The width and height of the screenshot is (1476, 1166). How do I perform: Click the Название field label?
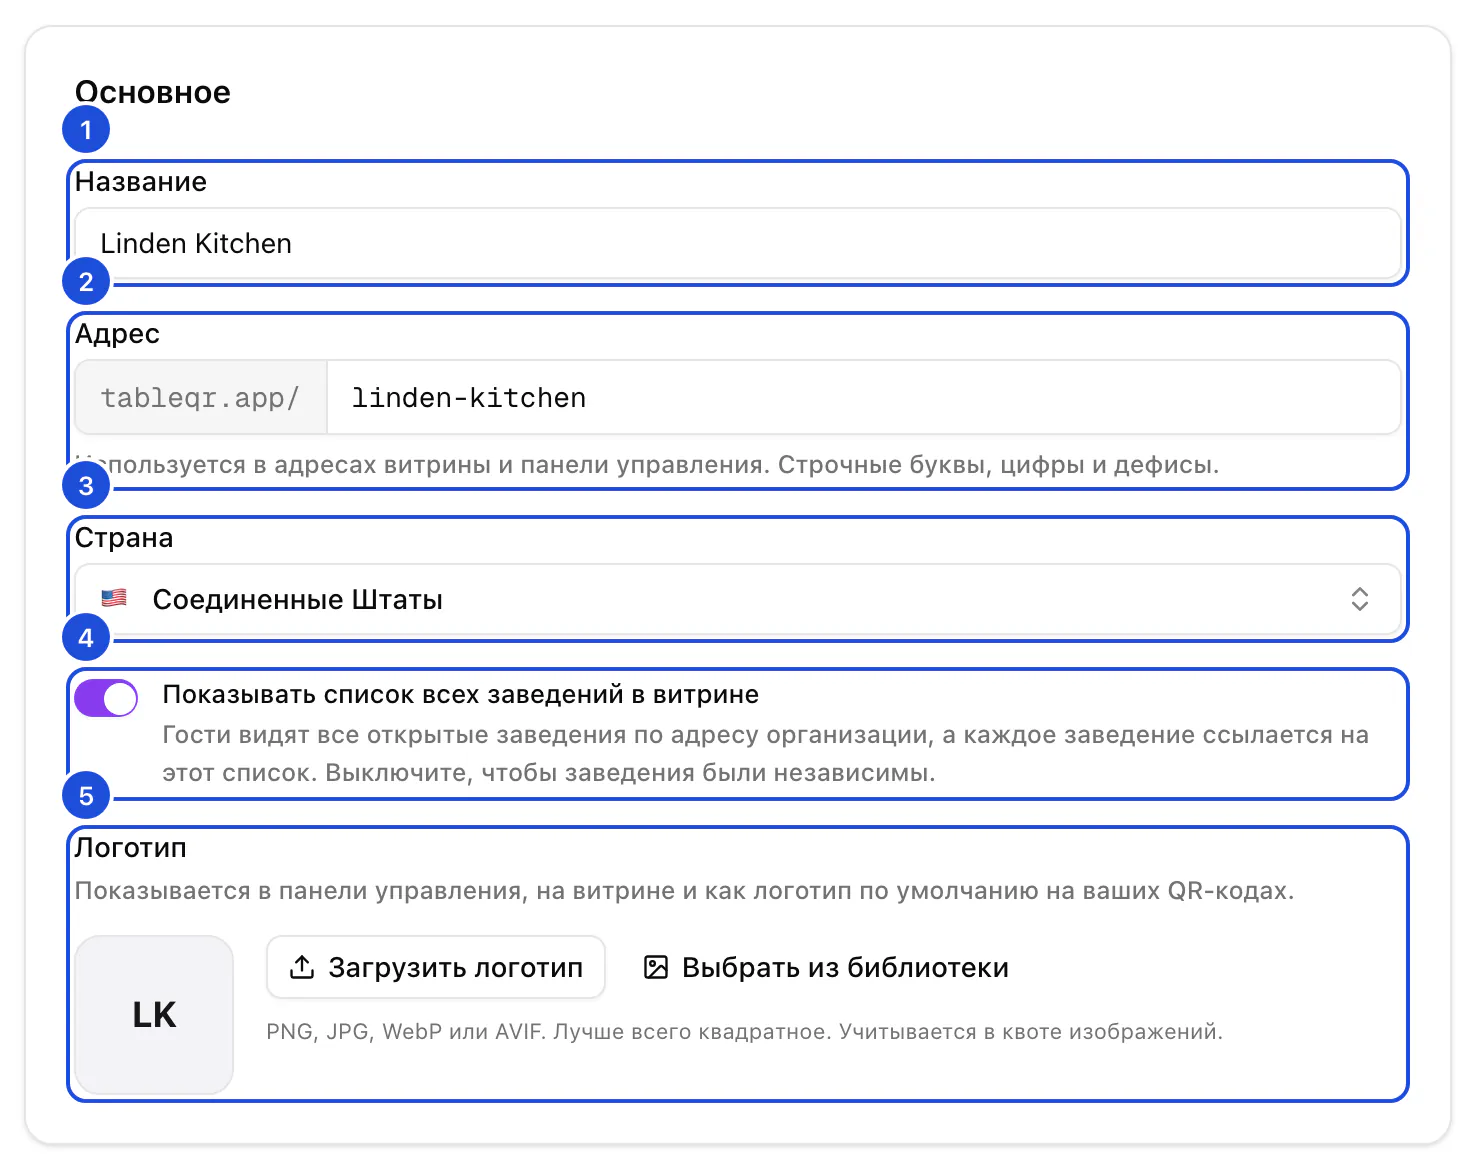pyautogui.click(x=141, y=182)
